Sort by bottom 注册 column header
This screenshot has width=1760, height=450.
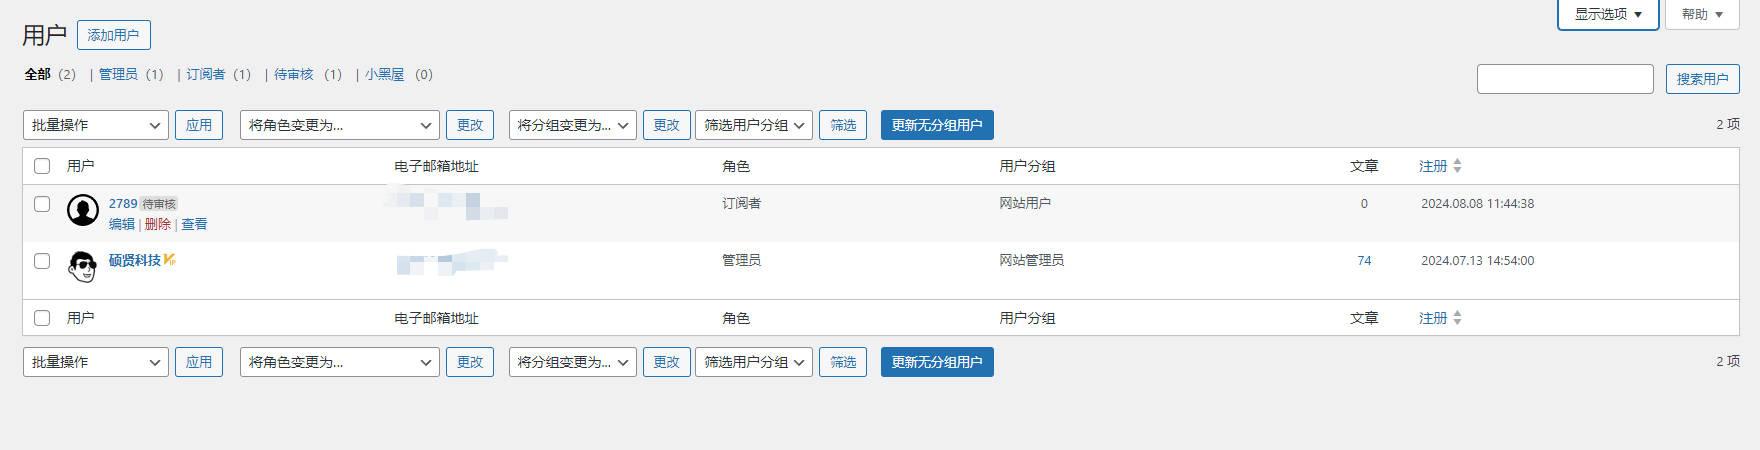click(1433, 318)
